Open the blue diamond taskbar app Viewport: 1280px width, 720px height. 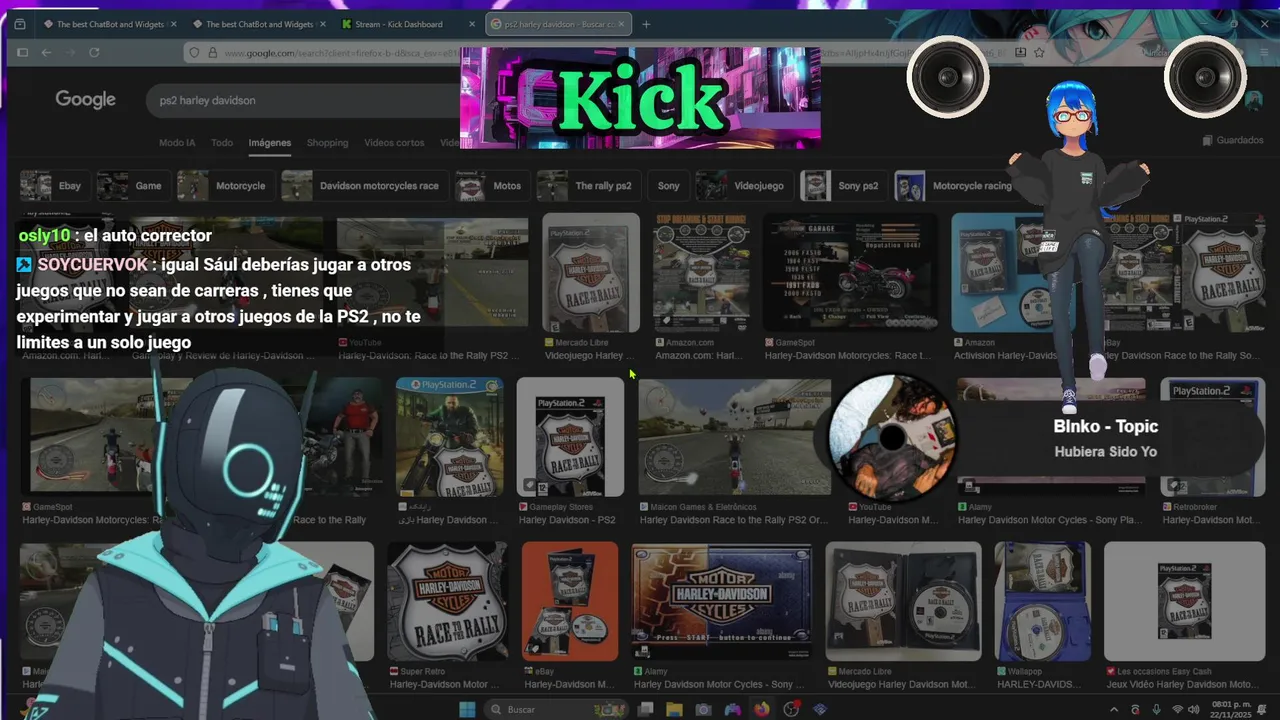click(x=820, y=709)
